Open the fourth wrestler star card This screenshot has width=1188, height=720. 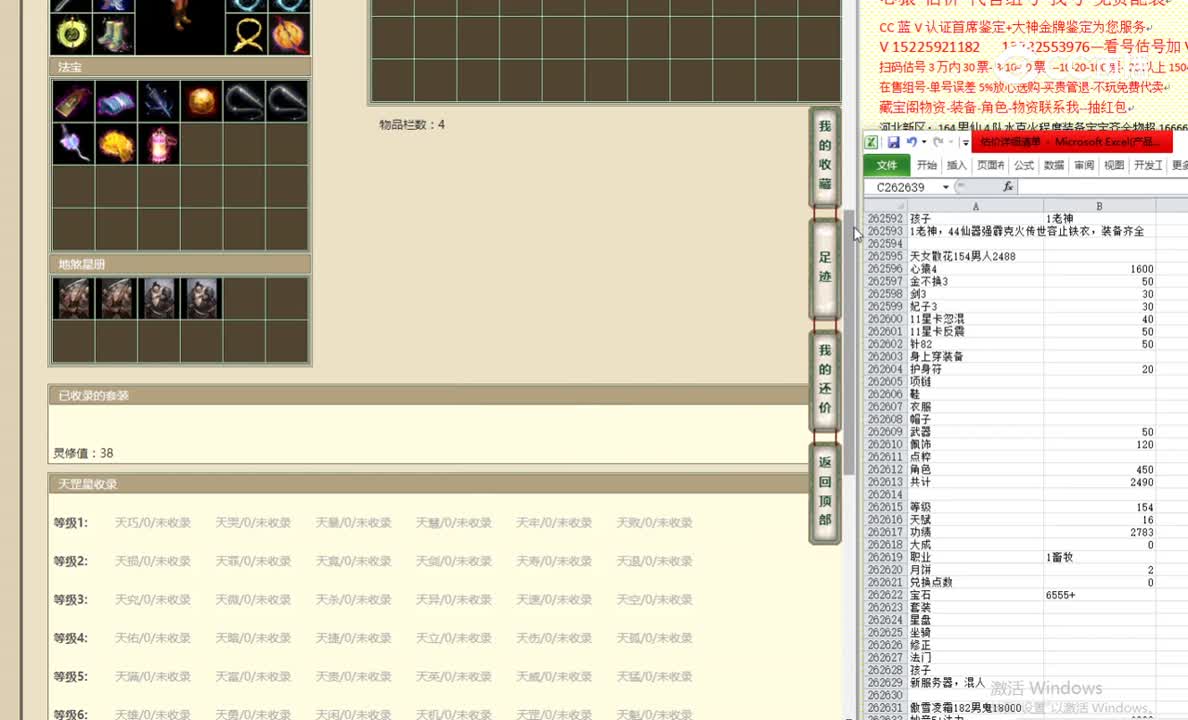point(202,298)
